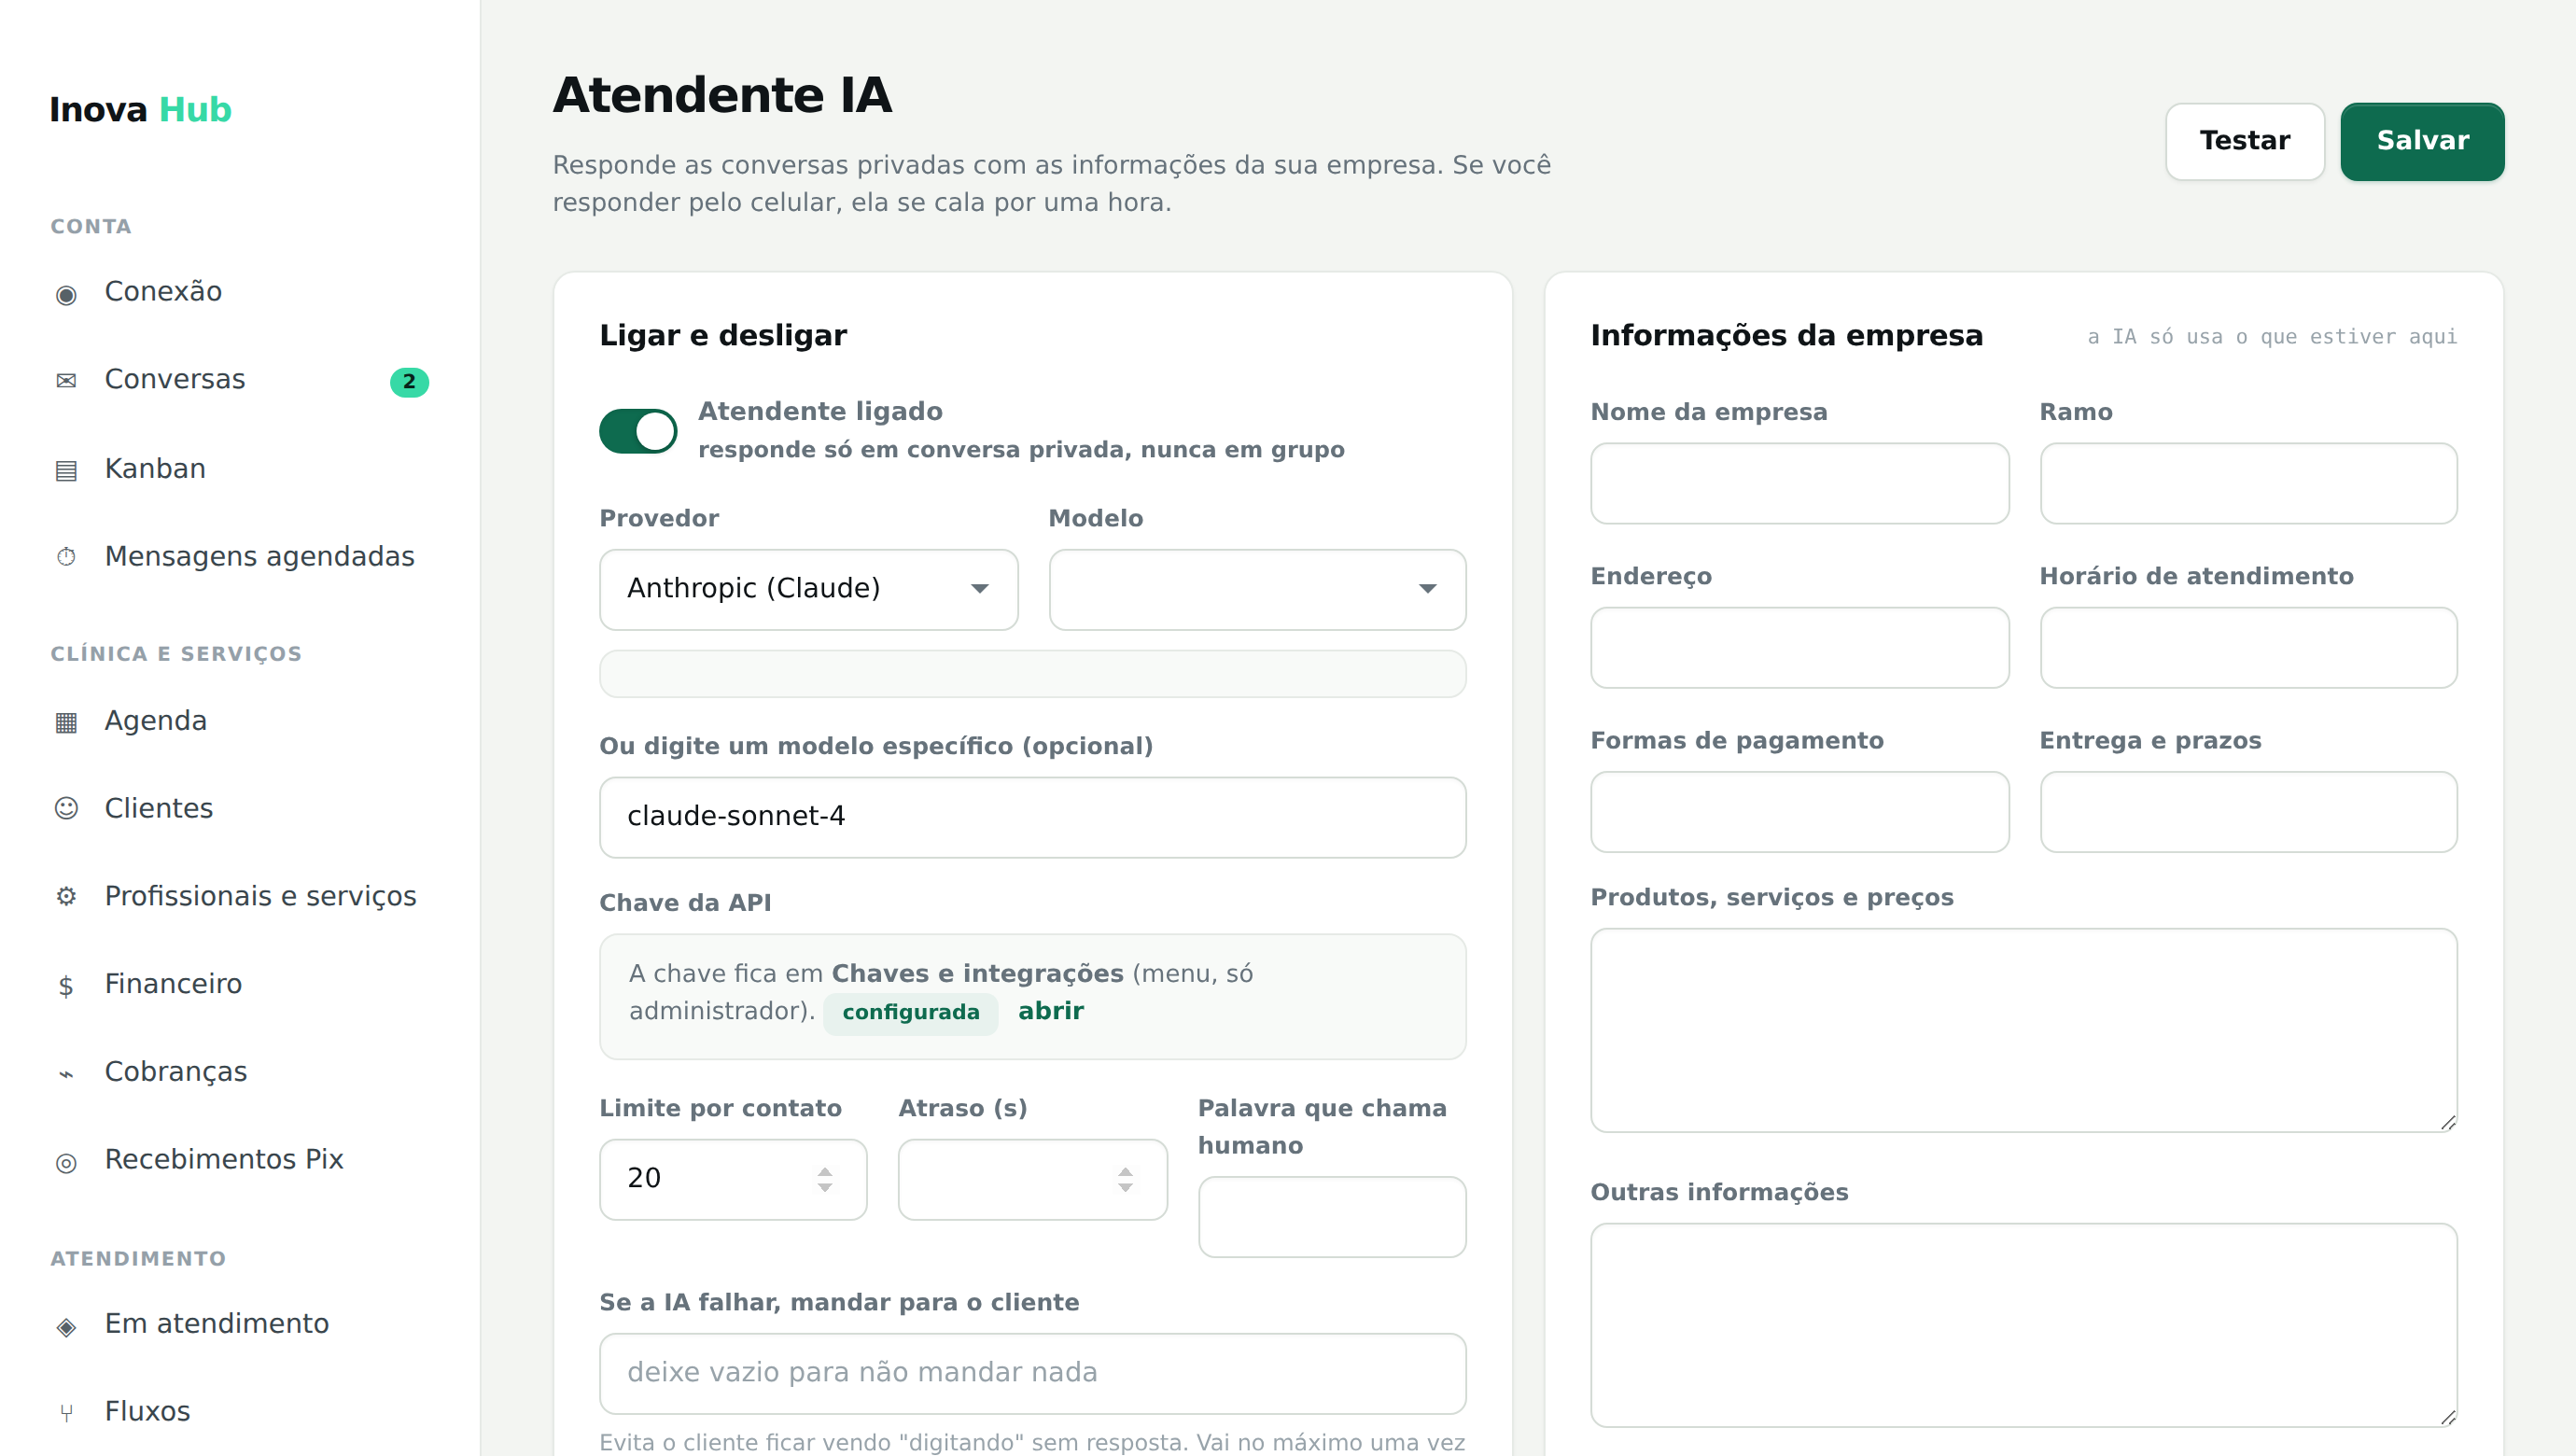Image resolution: width=2576 pixels, height=1456 pixels.
Task: Click the Recebimentos Pix icon
Action: coord(66,1161)
